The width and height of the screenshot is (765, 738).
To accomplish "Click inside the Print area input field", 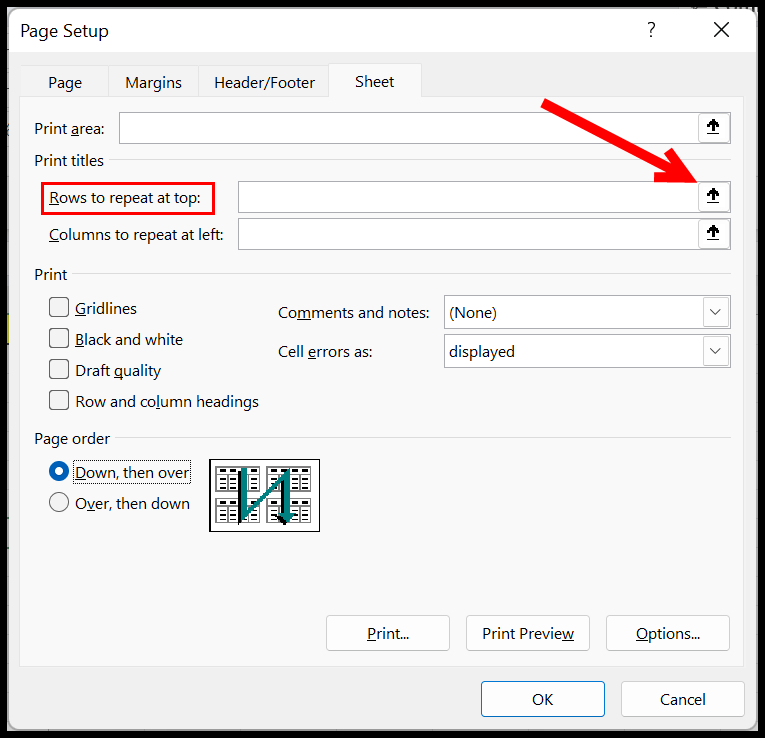I will coord(409,128).
